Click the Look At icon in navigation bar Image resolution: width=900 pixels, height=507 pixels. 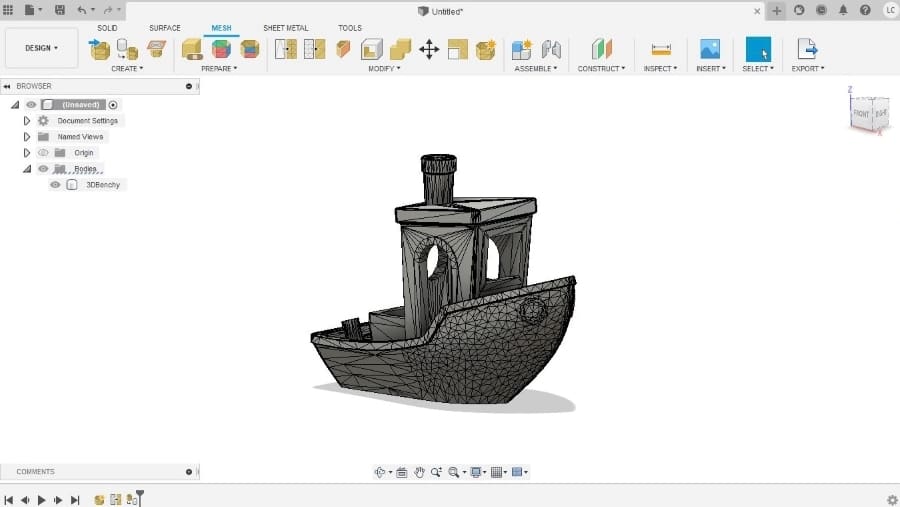(402, 472)
